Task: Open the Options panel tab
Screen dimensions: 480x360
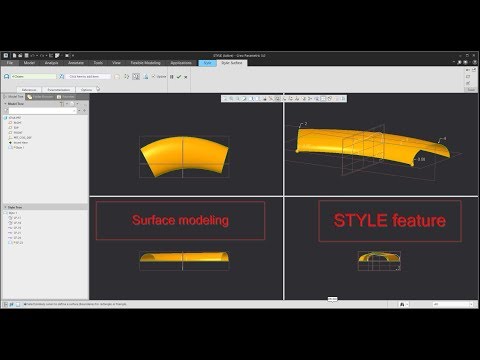Action: click(x=86, y=90)
